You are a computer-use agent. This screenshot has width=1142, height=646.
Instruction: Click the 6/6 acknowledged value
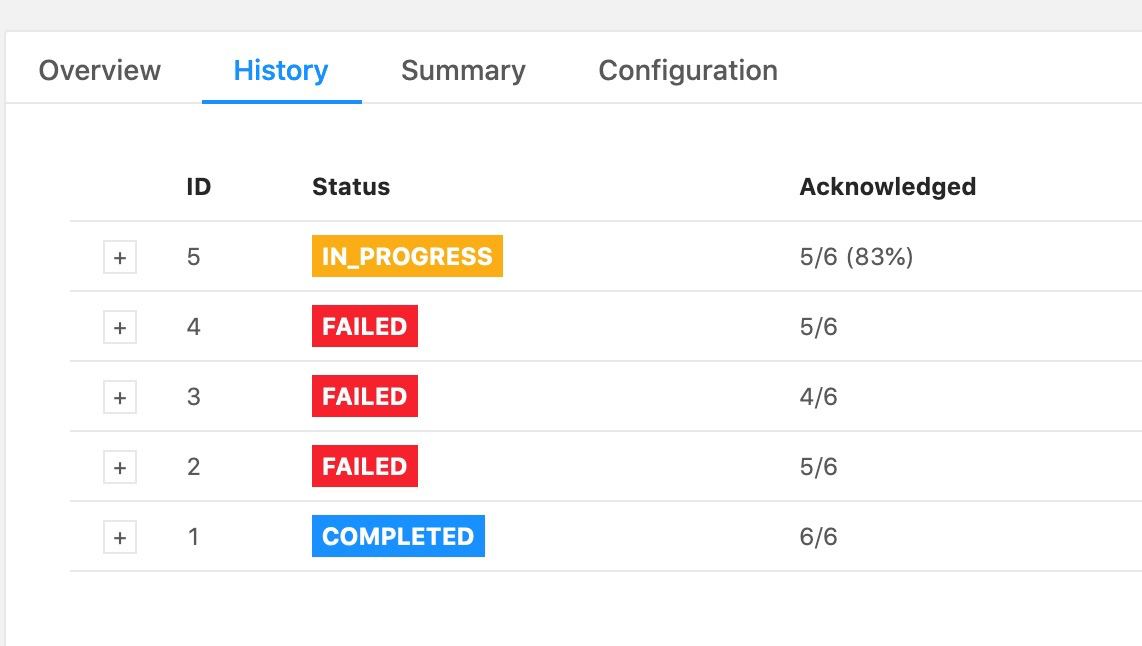(818, 537)
